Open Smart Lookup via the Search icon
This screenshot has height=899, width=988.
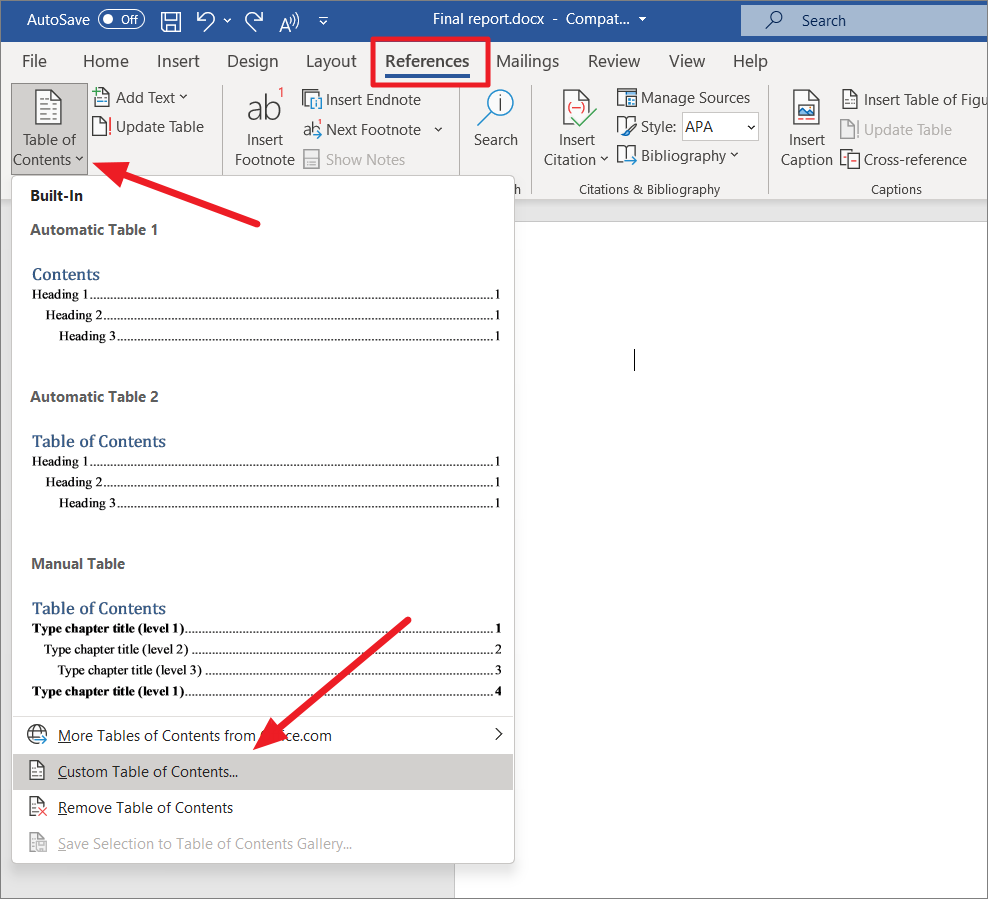pos(495,118)
